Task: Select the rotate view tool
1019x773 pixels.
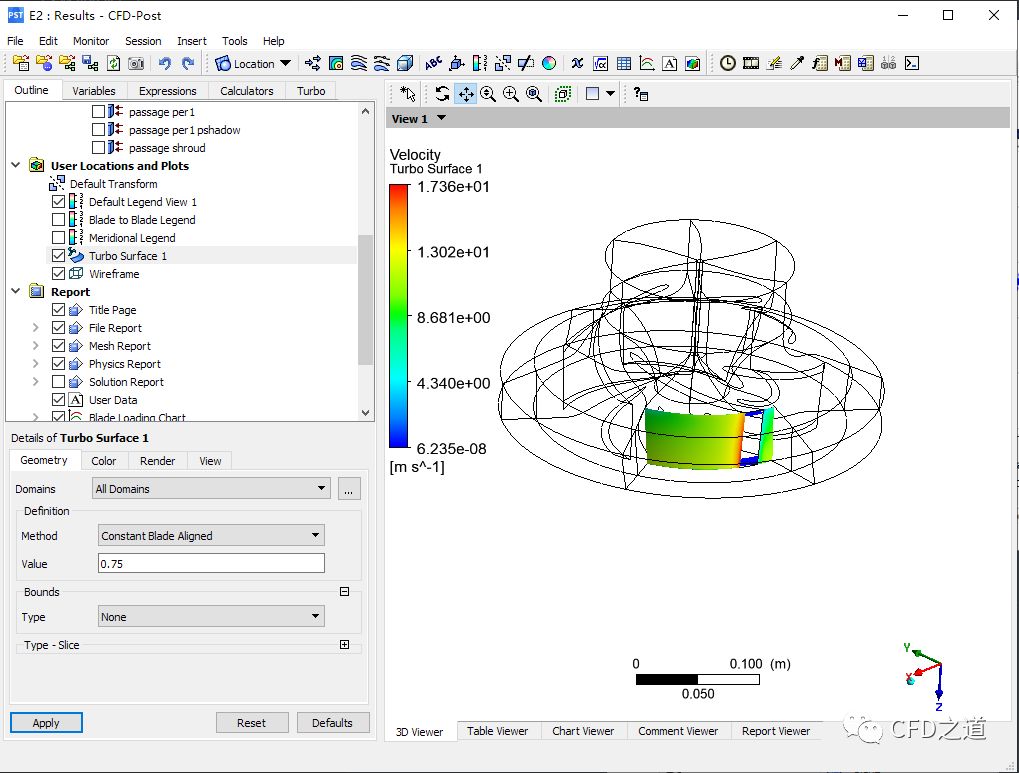Action: [x=442, y=94]
